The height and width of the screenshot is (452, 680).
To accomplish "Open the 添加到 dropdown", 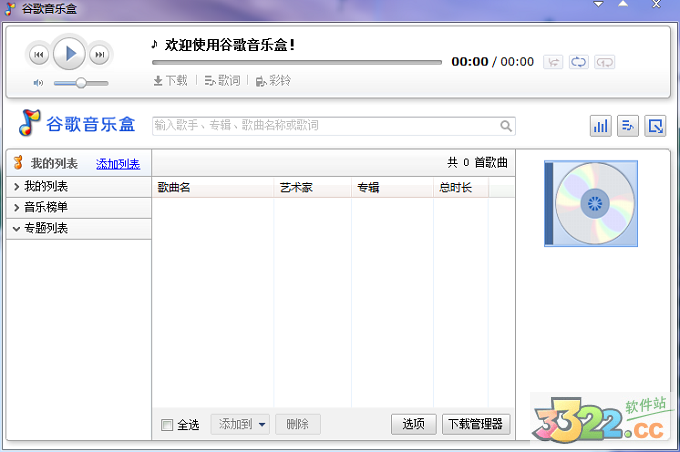I will click(x=240, y=424).
